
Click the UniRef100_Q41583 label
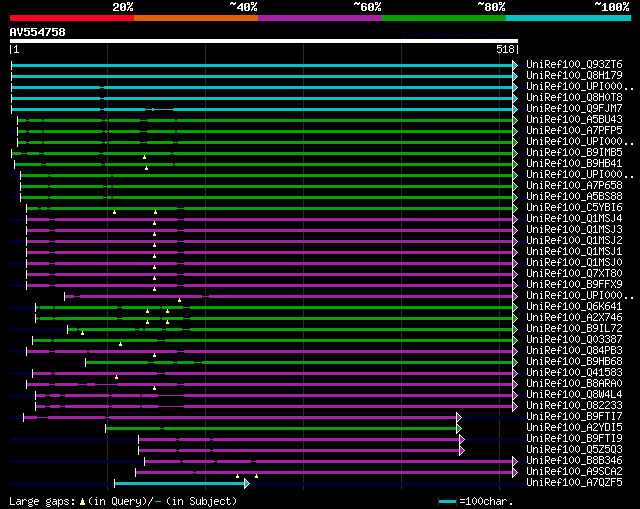(574, 373)
